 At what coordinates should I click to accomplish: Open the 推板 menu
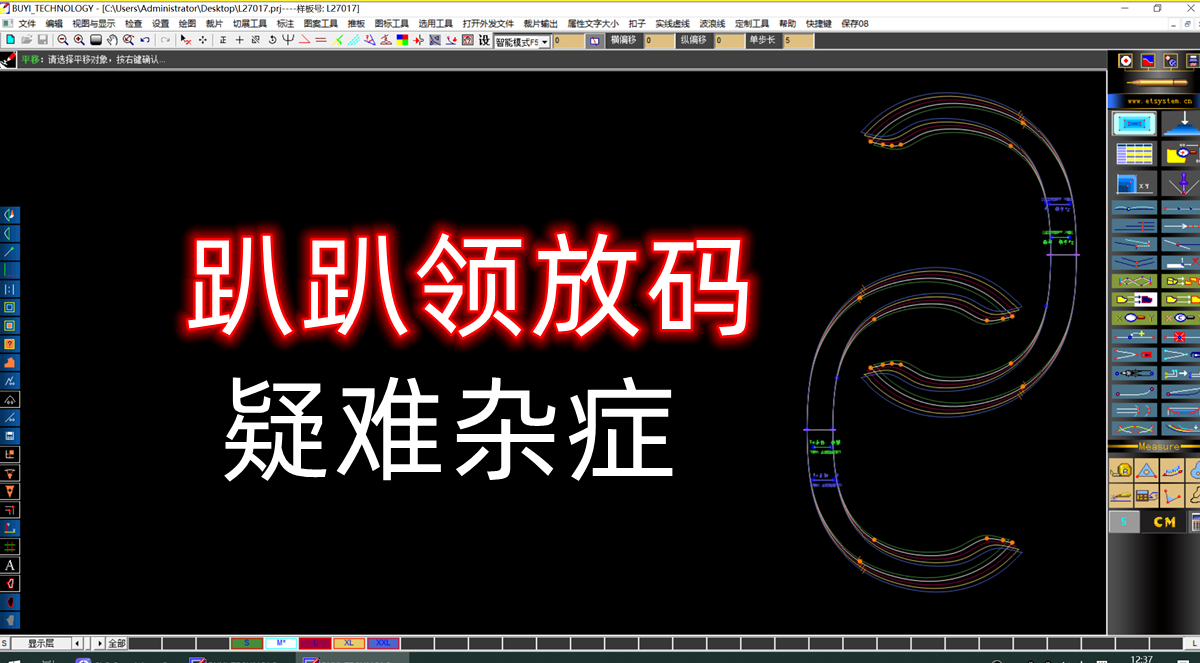click(357, 23)
